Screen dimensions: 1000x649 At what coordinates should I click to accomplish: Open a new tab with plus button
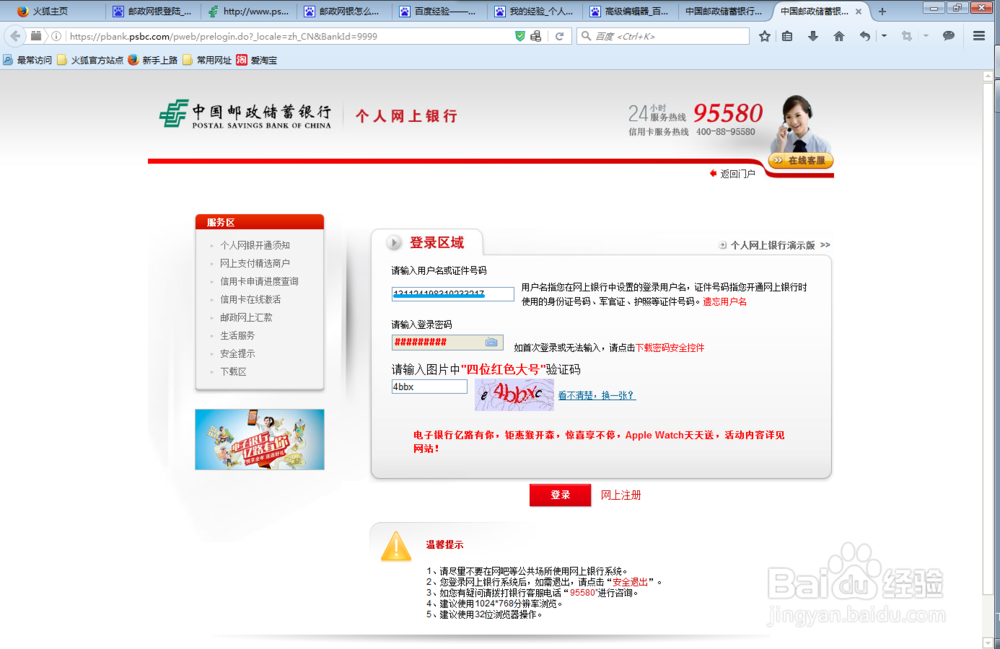click(x=882, y=11)
